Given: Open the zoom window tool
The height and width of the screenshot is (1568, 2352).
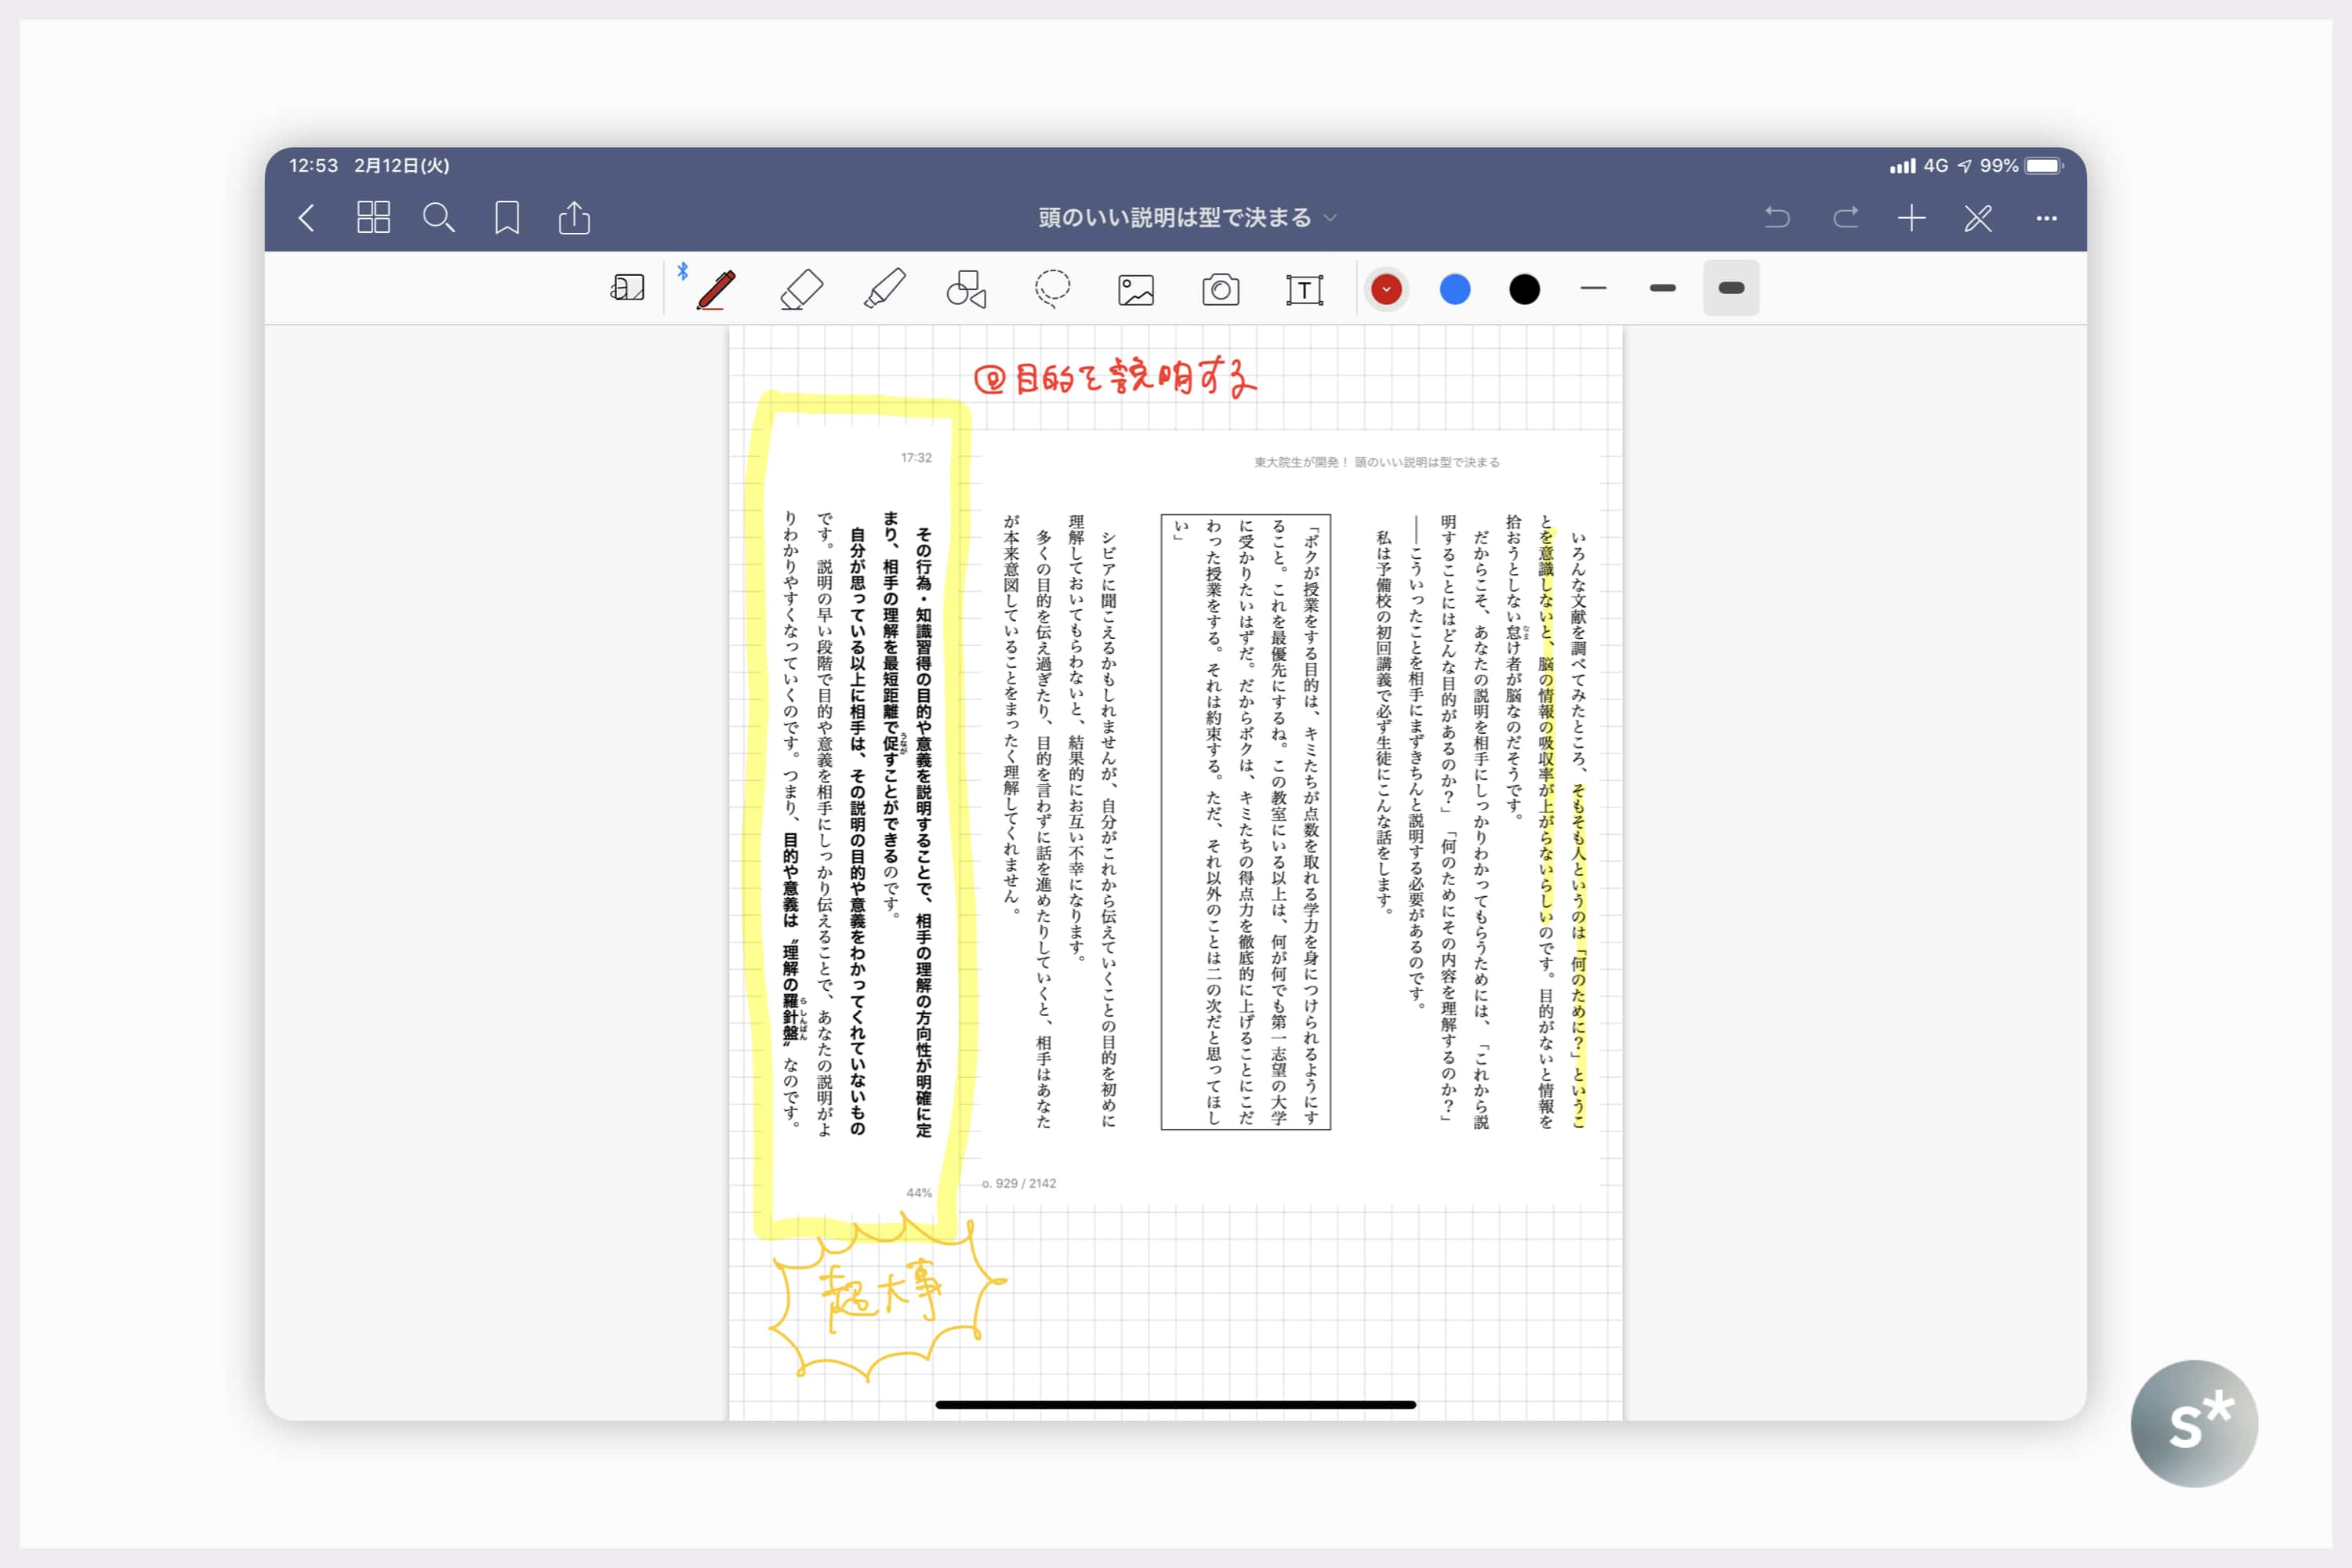Looking at the screenshot, I should click(x=627, y=289).
